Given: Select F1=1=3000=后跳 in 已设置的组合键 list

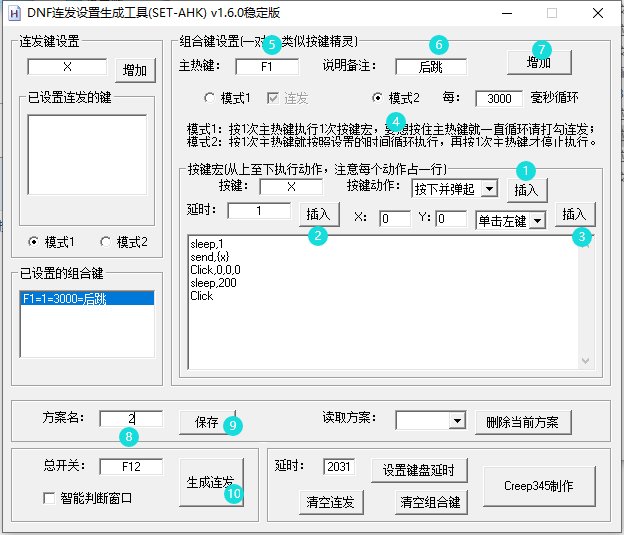Looking at the screenshot, I should point(87,299).
